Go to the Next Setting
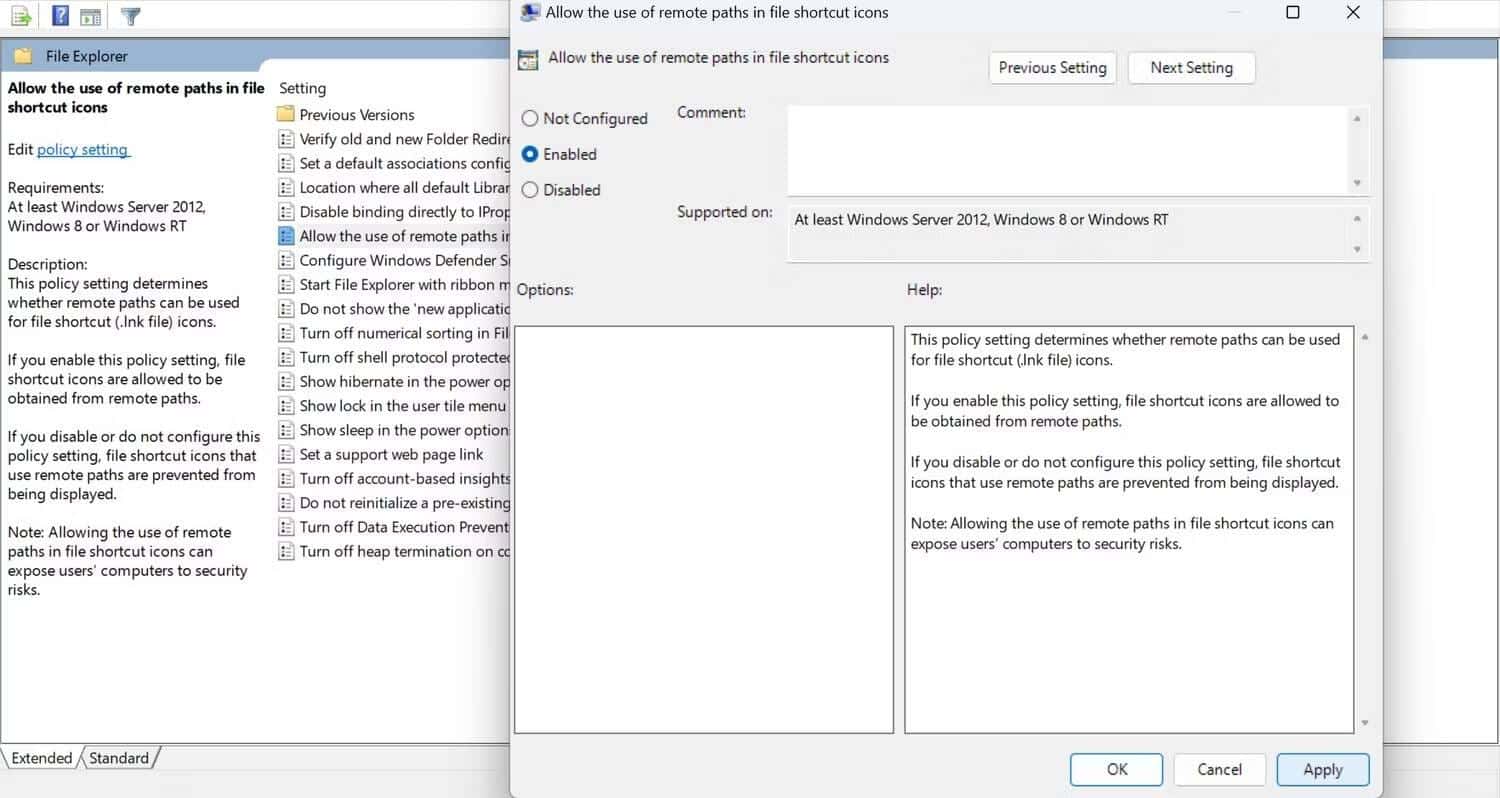Image resolution: width=1500 pixels, height=798 pixels. pos(1191,68)
